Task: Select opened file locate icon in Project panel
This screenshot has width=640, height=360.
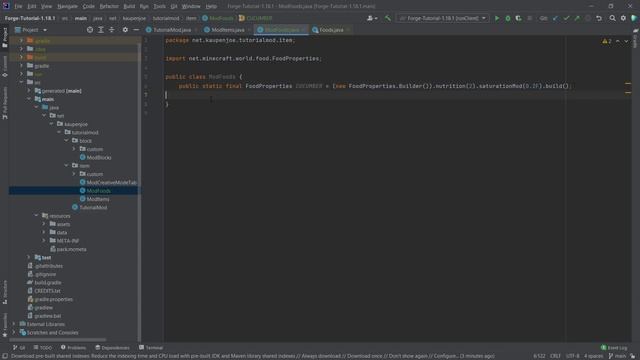Action: 90,30
